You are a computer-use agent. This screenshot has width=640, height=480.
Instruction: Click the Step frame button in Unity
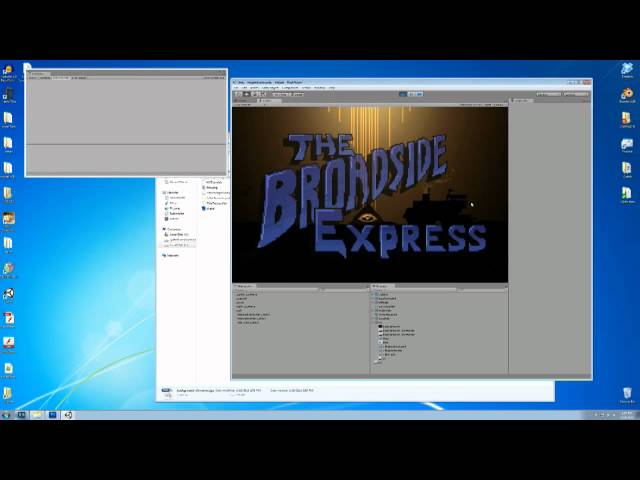click(x=419, y=94)
